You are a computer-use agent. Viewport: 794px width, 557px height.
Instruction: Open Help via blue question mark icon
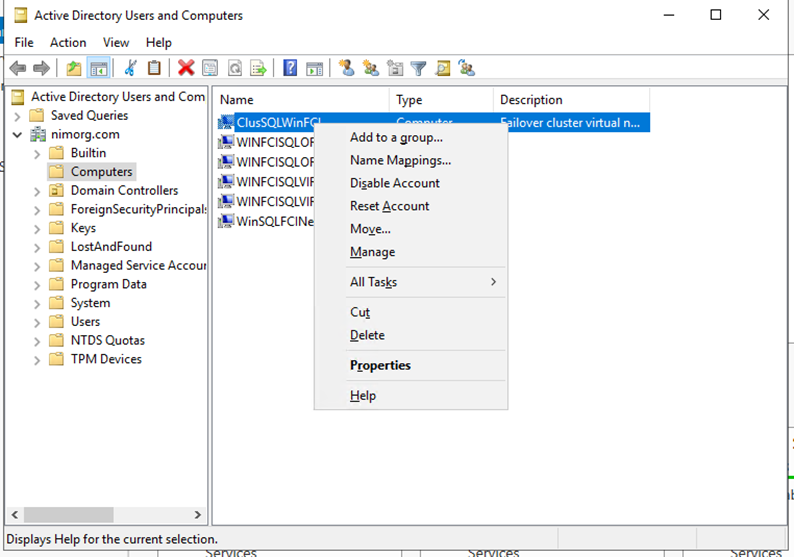(290, 68)
